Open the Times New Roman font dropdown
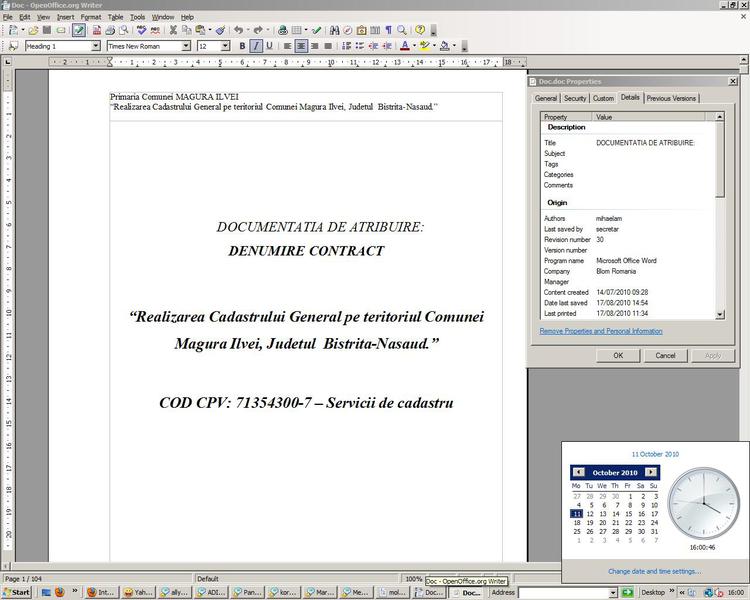750x600 pixels. point(185,46)
